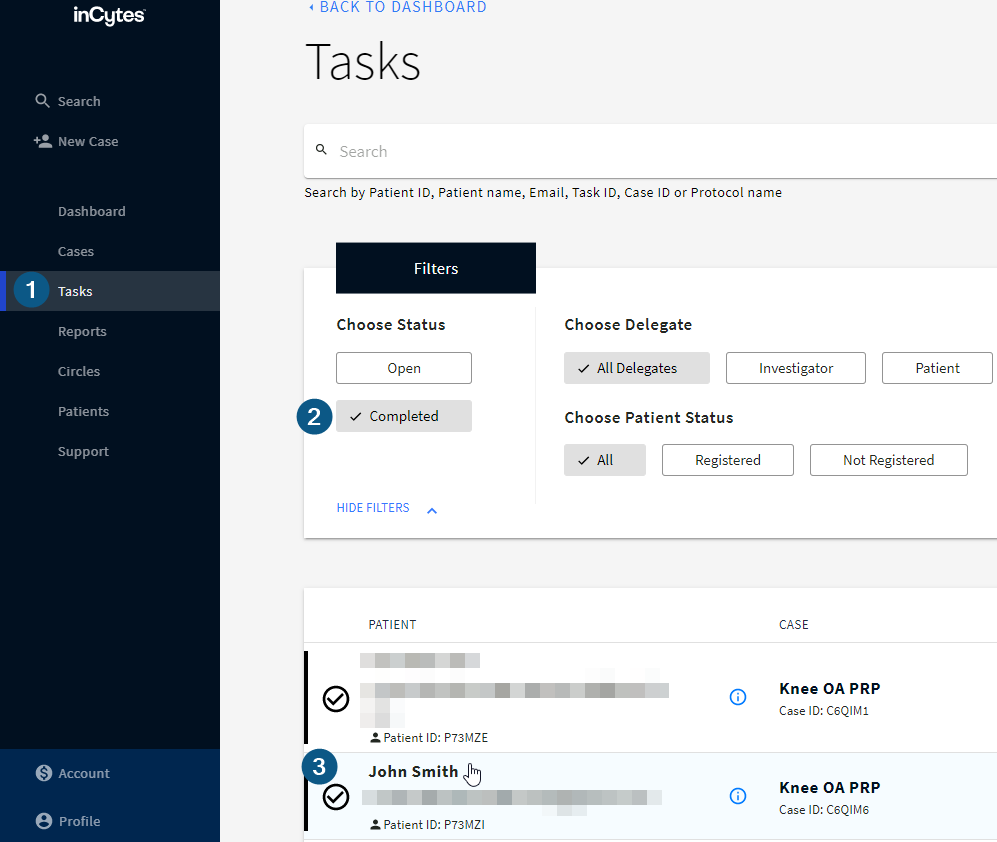997x842 pixels.
Task: Open Profile via the person icon
Action: [43, 821]
